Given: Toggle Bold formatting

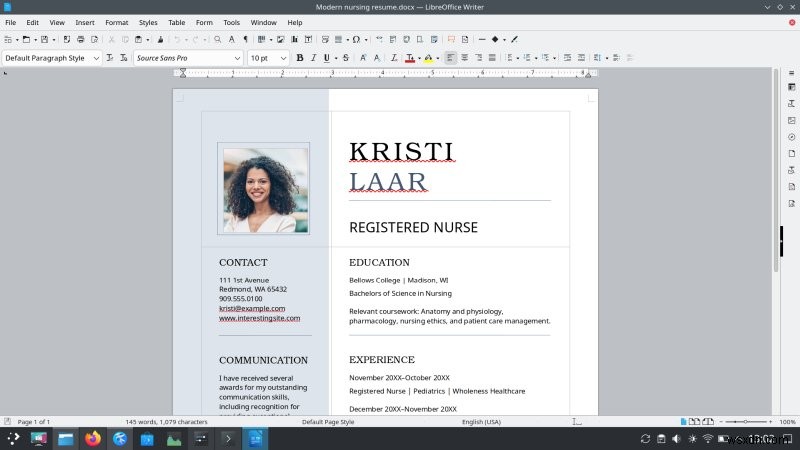Looking at the screenshot, I should tap(300, 58).
